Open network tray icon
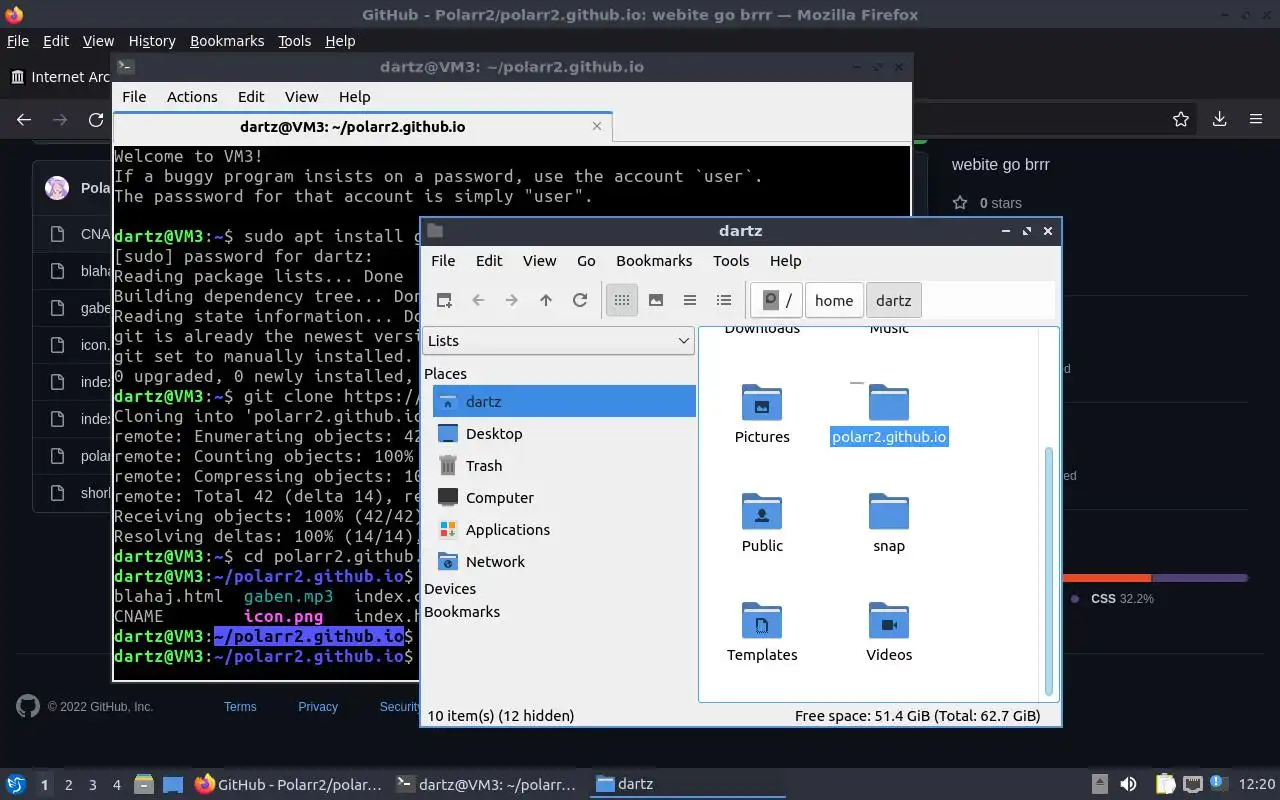The height and width of the screenshot is (800, 1280). 1192,785
